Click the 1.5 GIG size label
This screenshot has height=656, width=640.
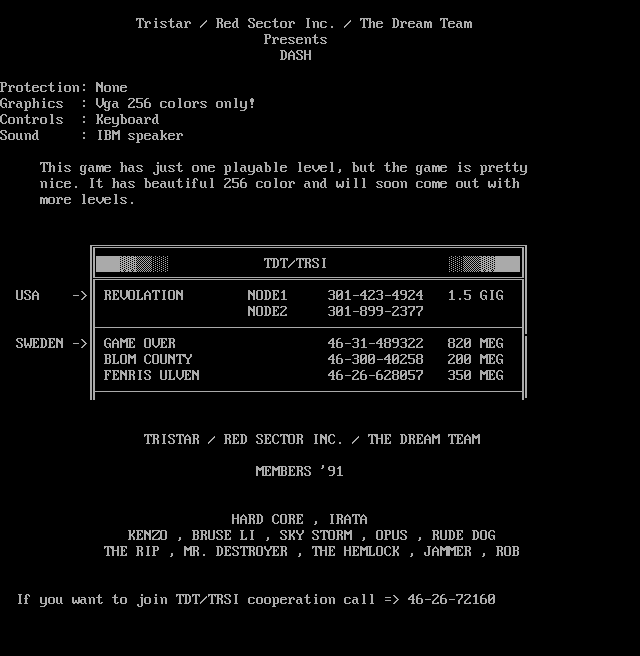coord(476,296)
